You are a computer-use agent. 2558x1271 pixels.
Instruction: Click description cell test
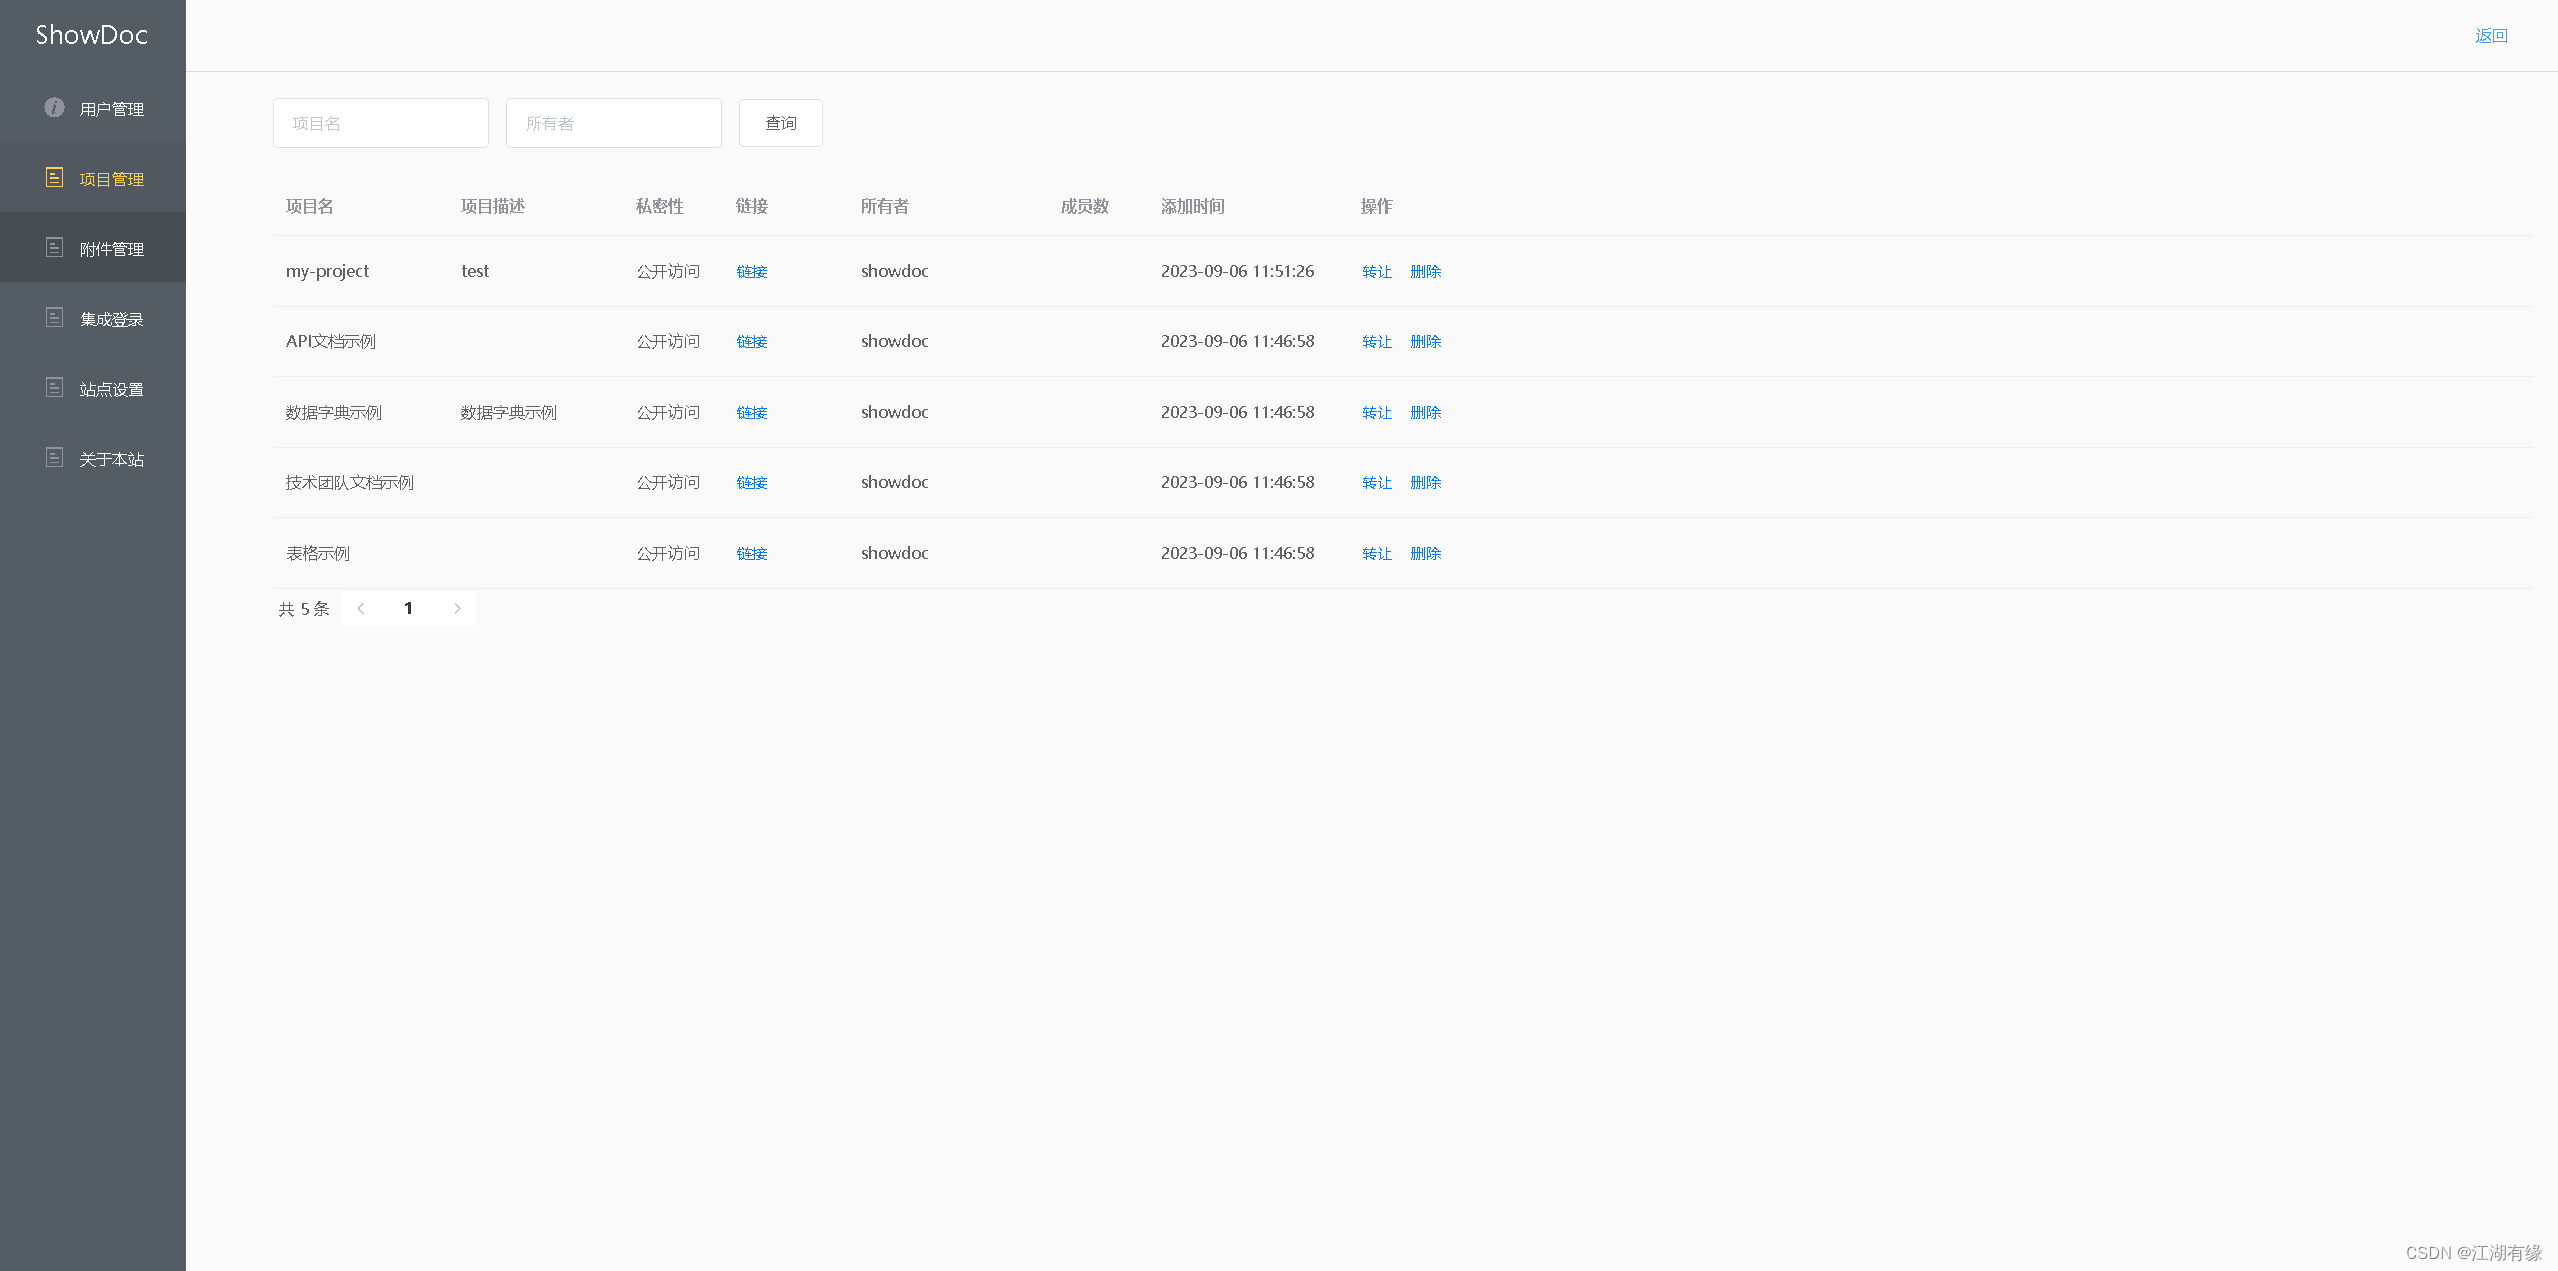click(475, 271)
